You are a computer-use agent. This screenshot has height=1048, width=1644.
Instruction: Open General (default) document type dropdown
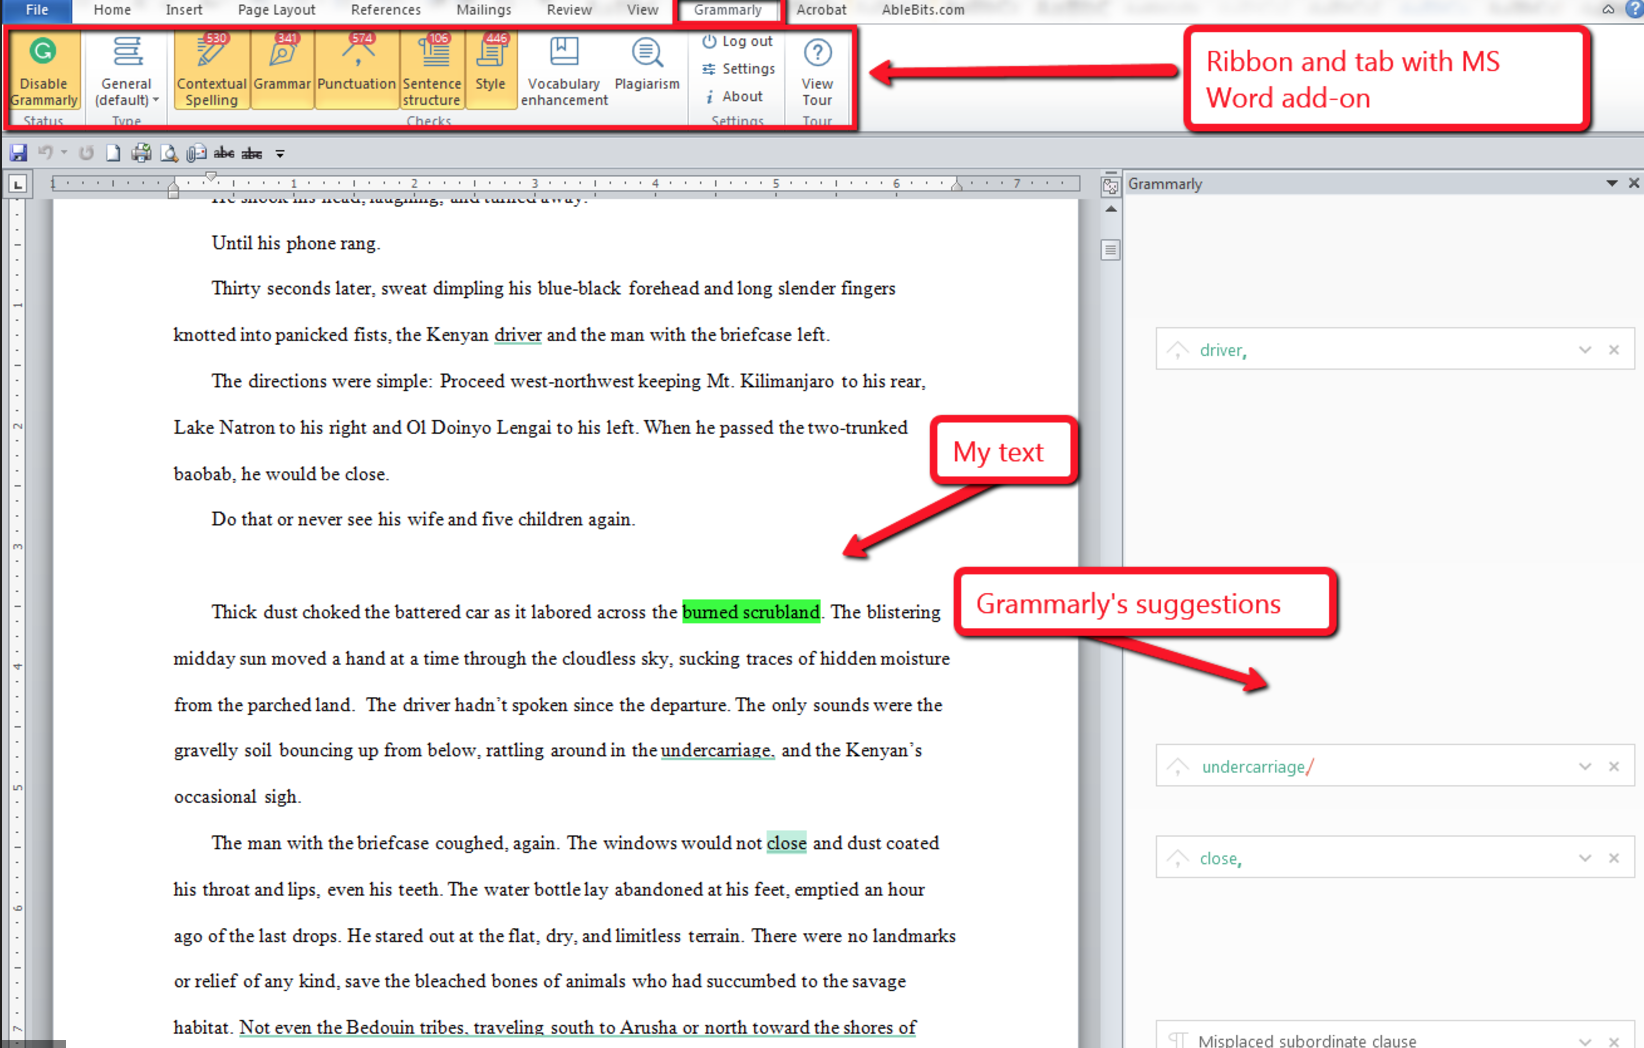[x=126, y=71]
